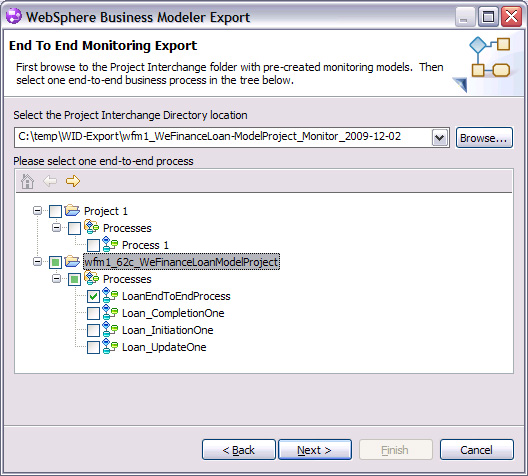Maximize the Export dialog window
The height and width of the screenshot is (476, 528).
(488, 16)
